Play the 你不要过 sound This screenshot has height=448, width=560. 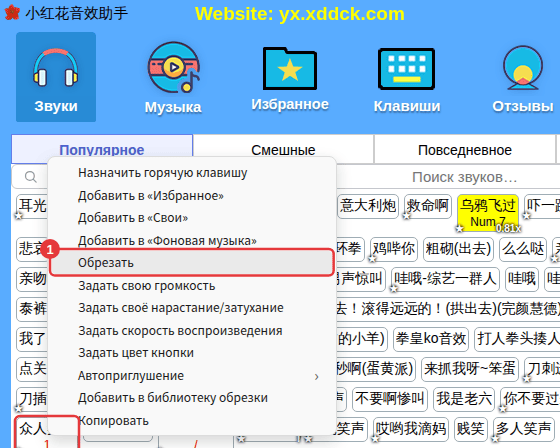[530, 399]
